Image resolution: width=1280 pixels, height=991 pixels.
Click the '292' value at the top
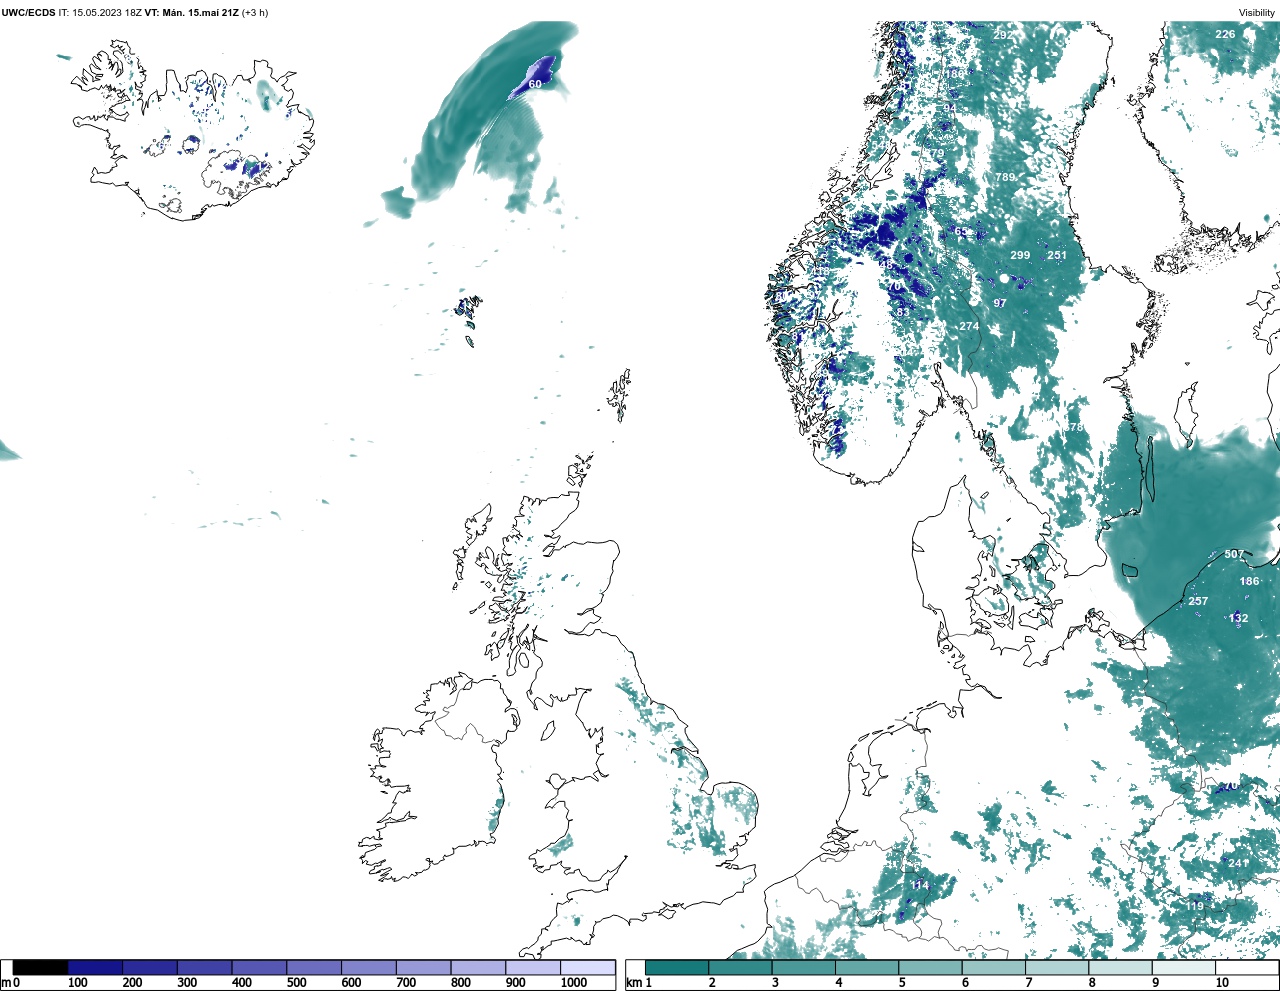[1003, 35]
